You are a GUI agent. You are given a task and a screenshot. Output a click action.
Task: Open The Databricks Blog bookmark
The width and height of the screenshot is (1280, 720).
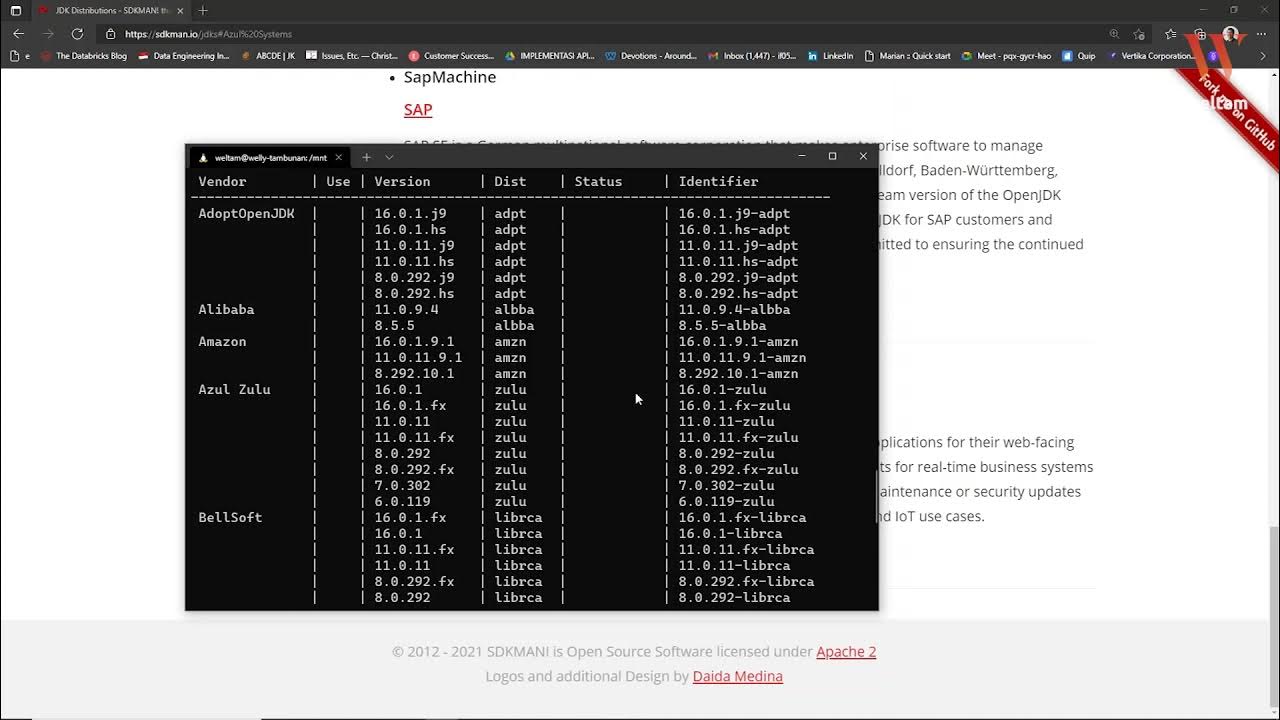point(84,56)
